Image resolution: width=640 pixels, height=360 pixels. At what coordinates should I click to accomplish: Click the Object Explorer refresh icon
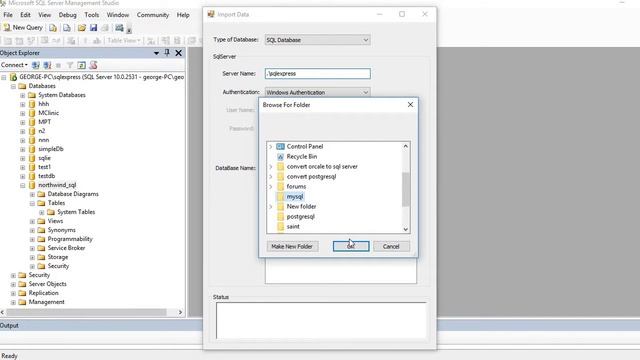click(x=82, y=65)
